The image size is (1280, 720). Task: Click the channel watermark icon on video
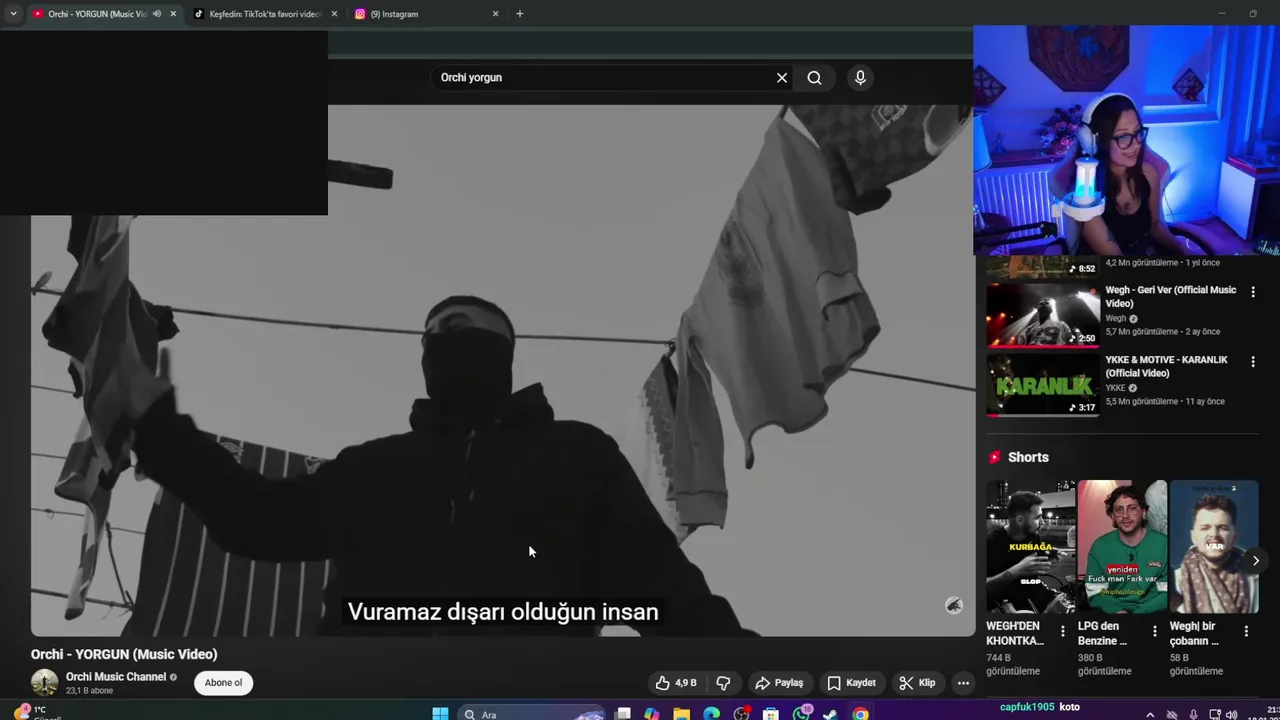click(x=954, y=605)
